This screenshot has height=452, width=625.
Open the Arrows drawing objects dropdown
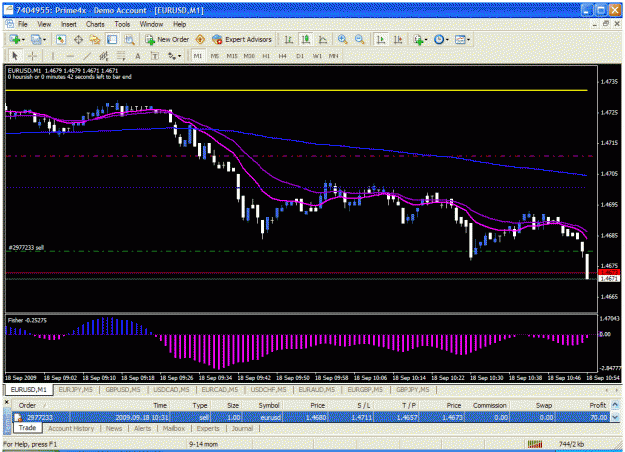pyautogui.click(x=174, y=56)
